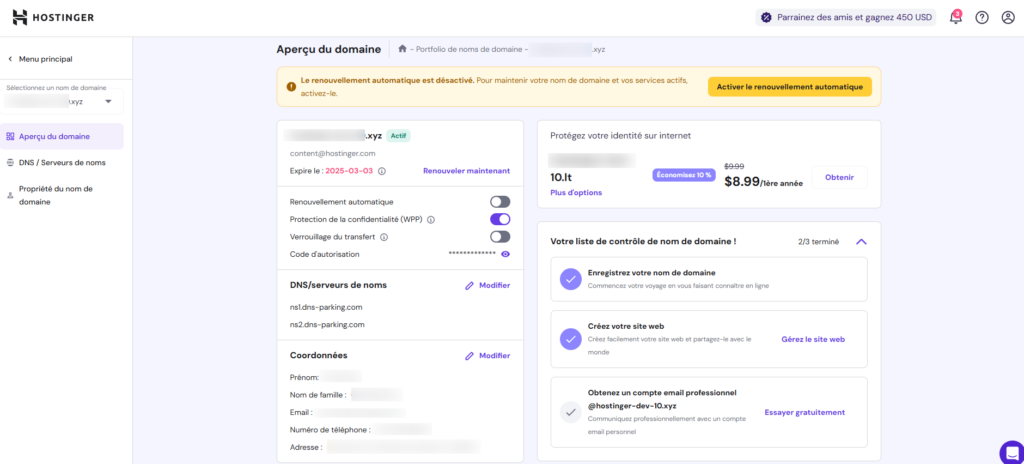Click ns1.dns-parking.com nameserver text
Screen dimensions: 1024x464
[x=326, y=307]
